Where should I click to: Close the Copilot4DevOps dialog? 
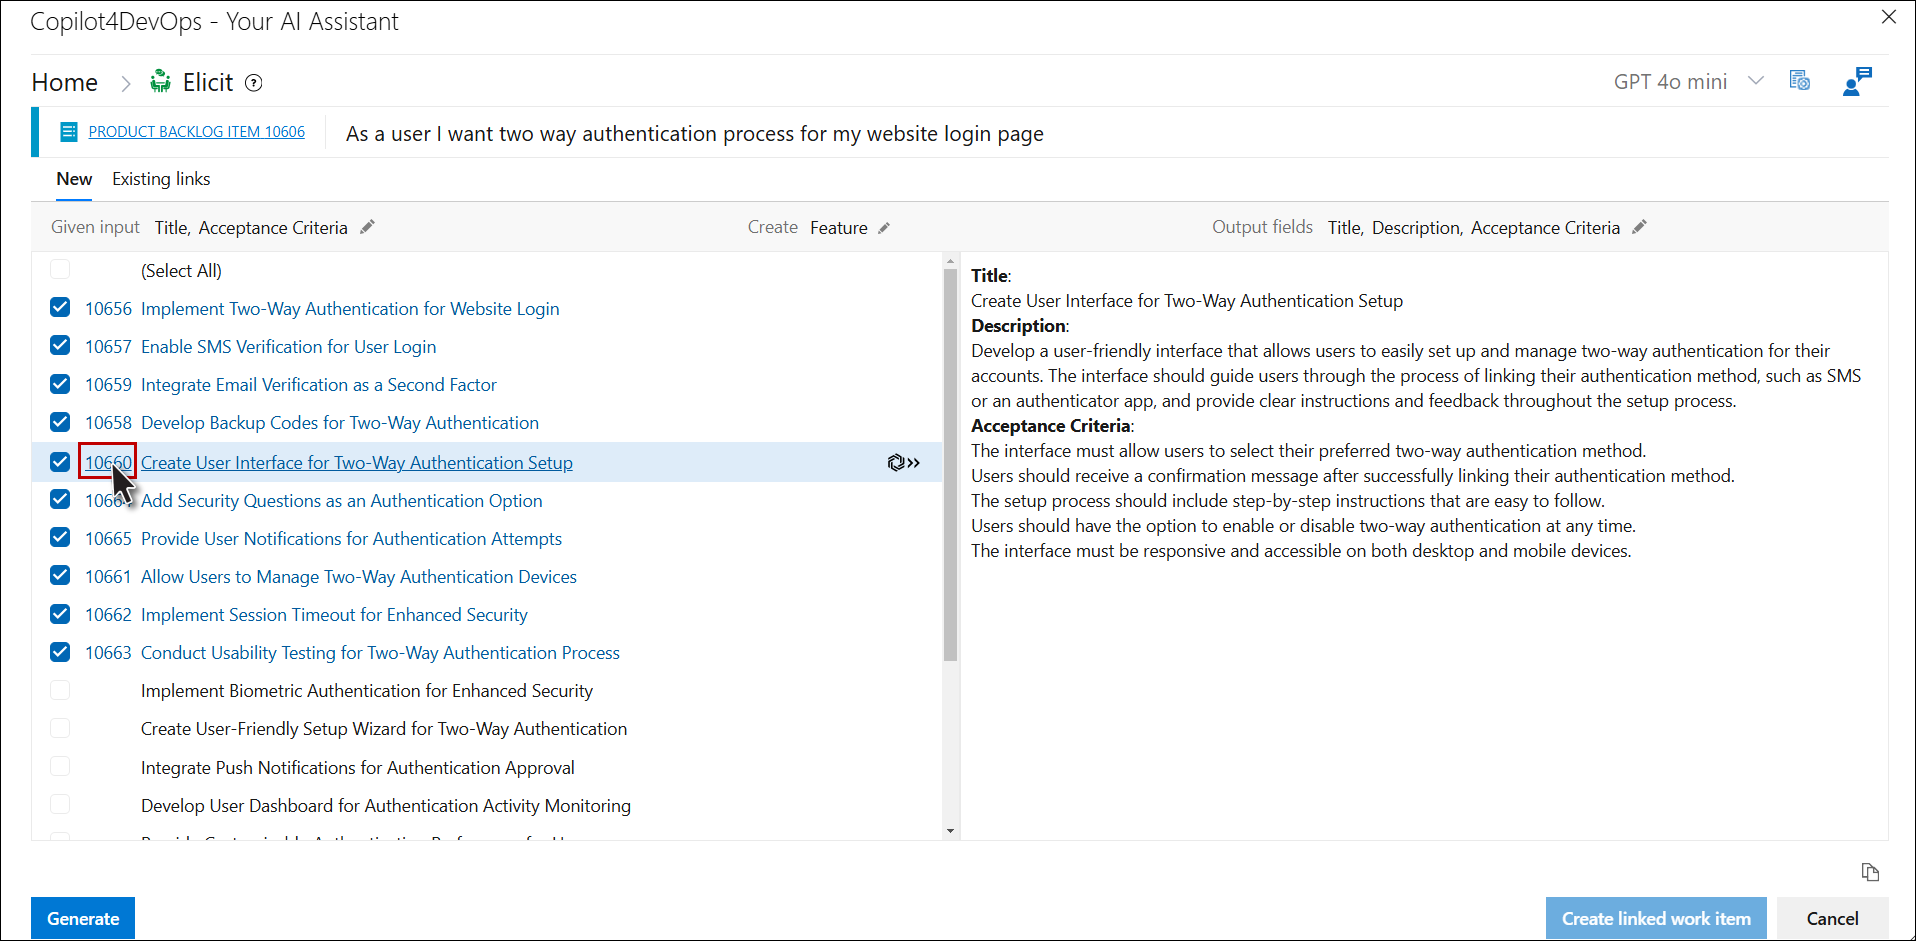click(1889, 17)
